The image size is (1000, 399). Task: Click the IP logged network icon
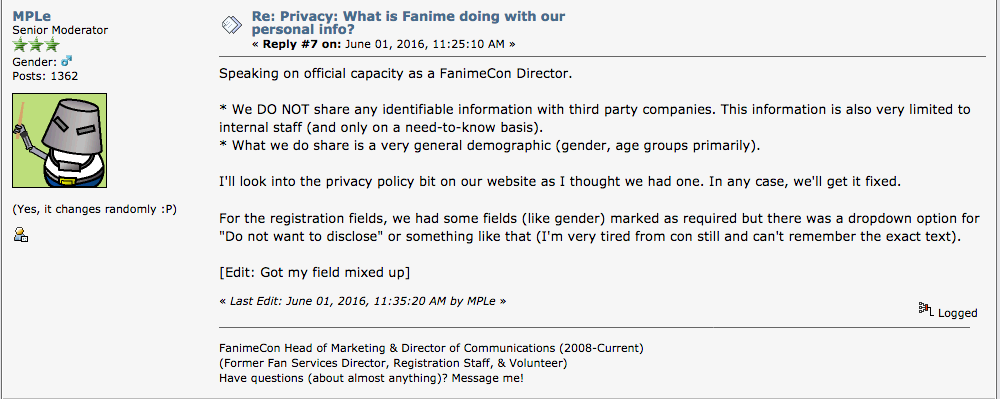926,309
